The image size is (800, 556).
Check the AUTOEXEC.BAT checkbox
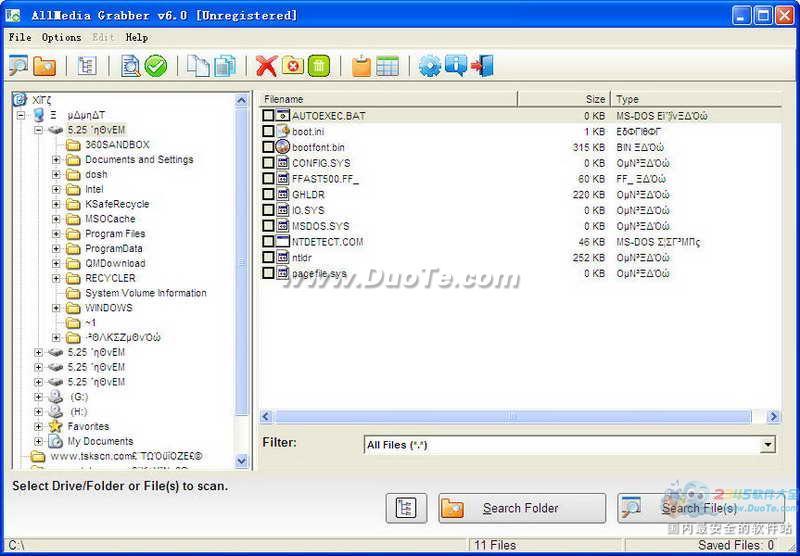(x=268, y=115)
